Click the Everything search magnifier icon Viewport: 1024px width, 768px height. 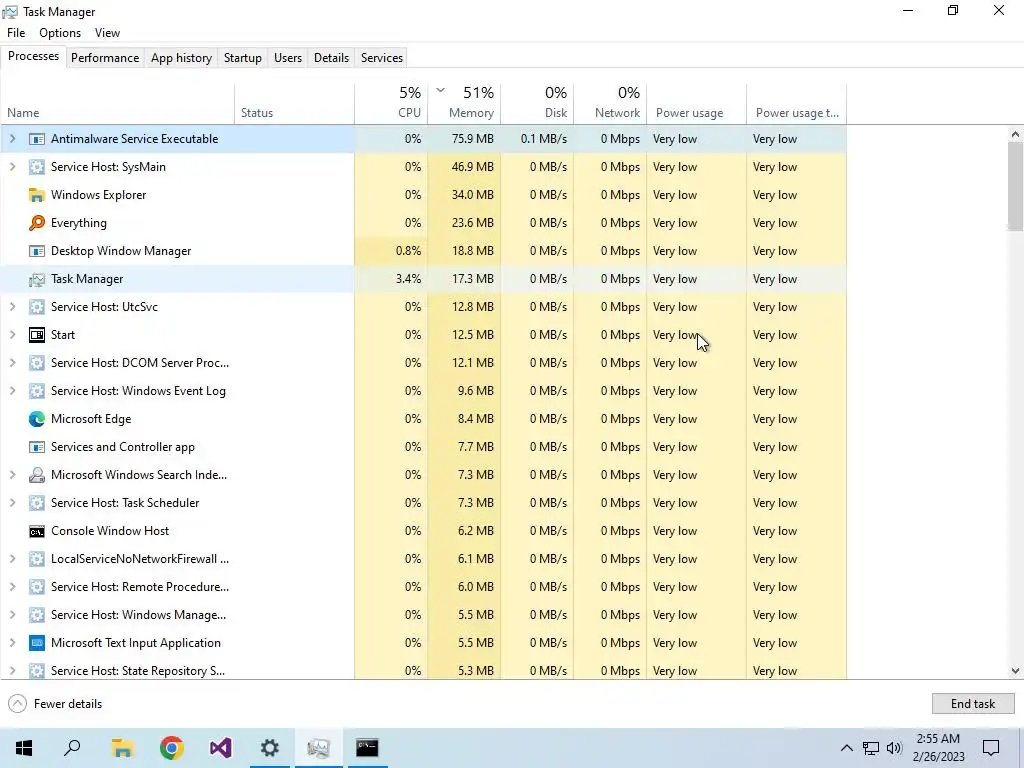[x=37, y=223]
